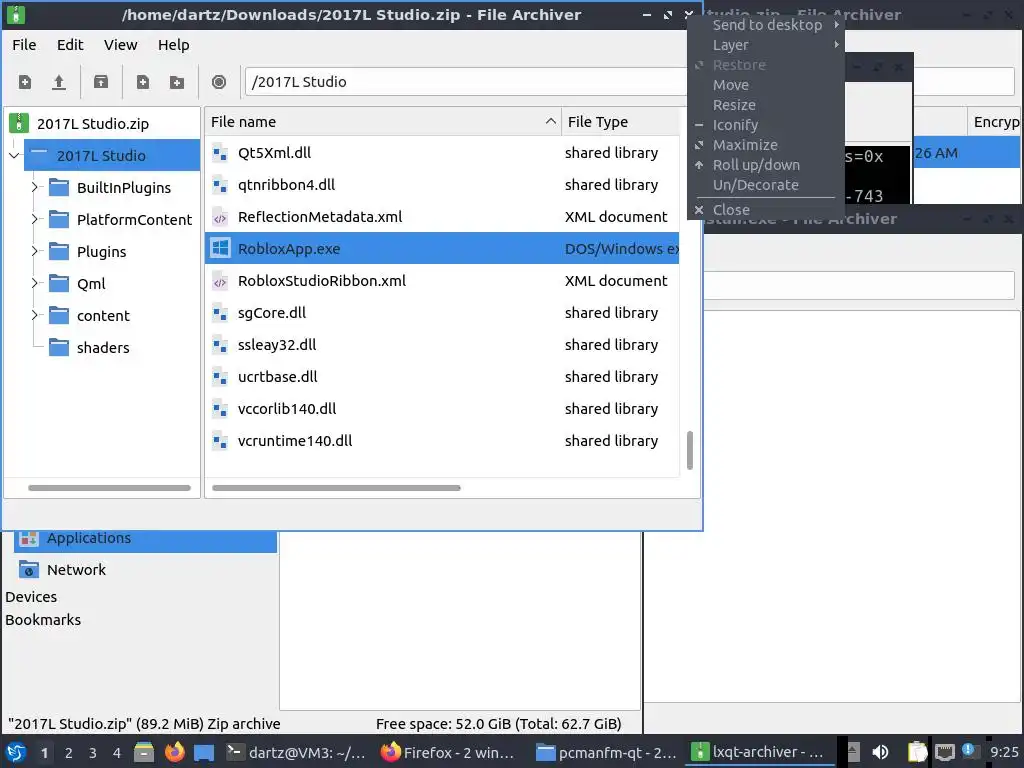The width and height of the screenshot is (1024, 768).
Task: Open the Help menu
Action: (173, 45)
